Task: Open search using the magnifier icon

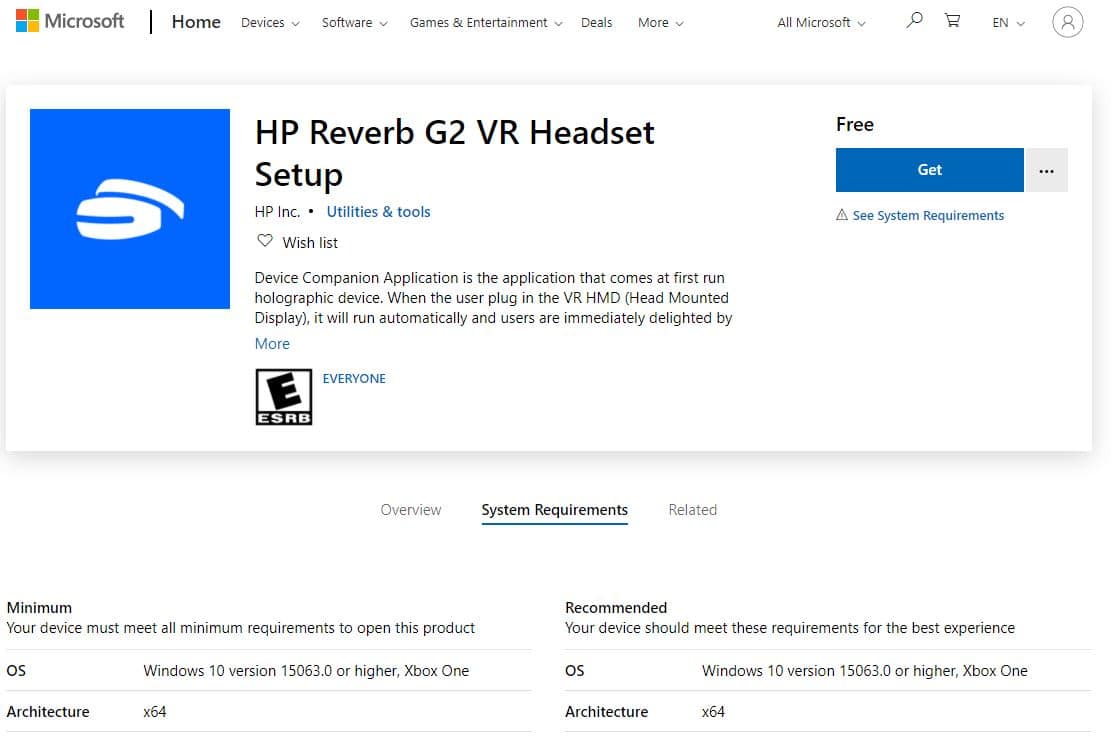Action: 913,20
